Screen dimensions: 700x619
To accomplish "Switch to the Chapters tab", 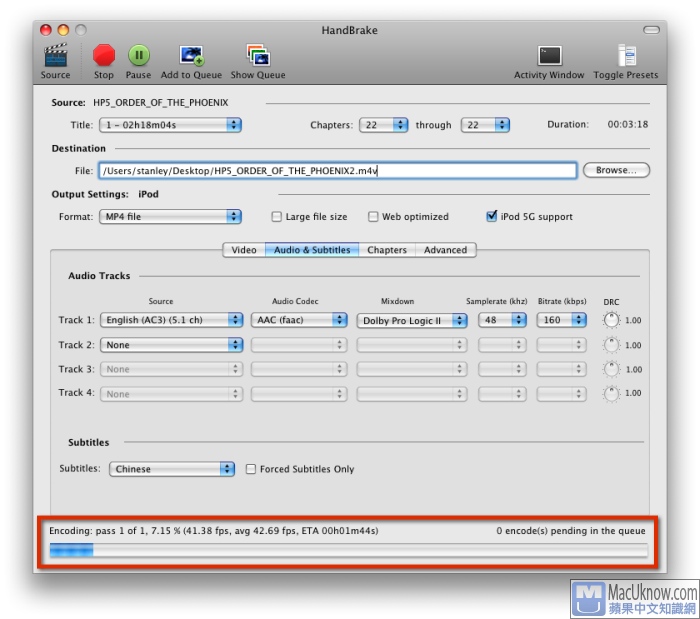I will (x=386, y=250).
